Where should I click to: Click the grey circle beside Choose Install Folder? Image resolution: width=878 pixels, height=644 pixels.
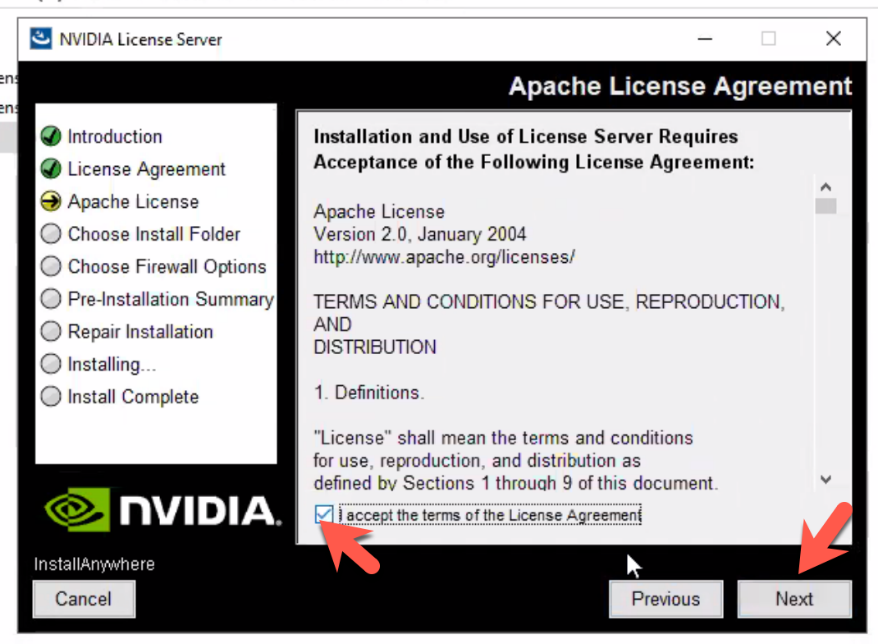pos(51,234)
